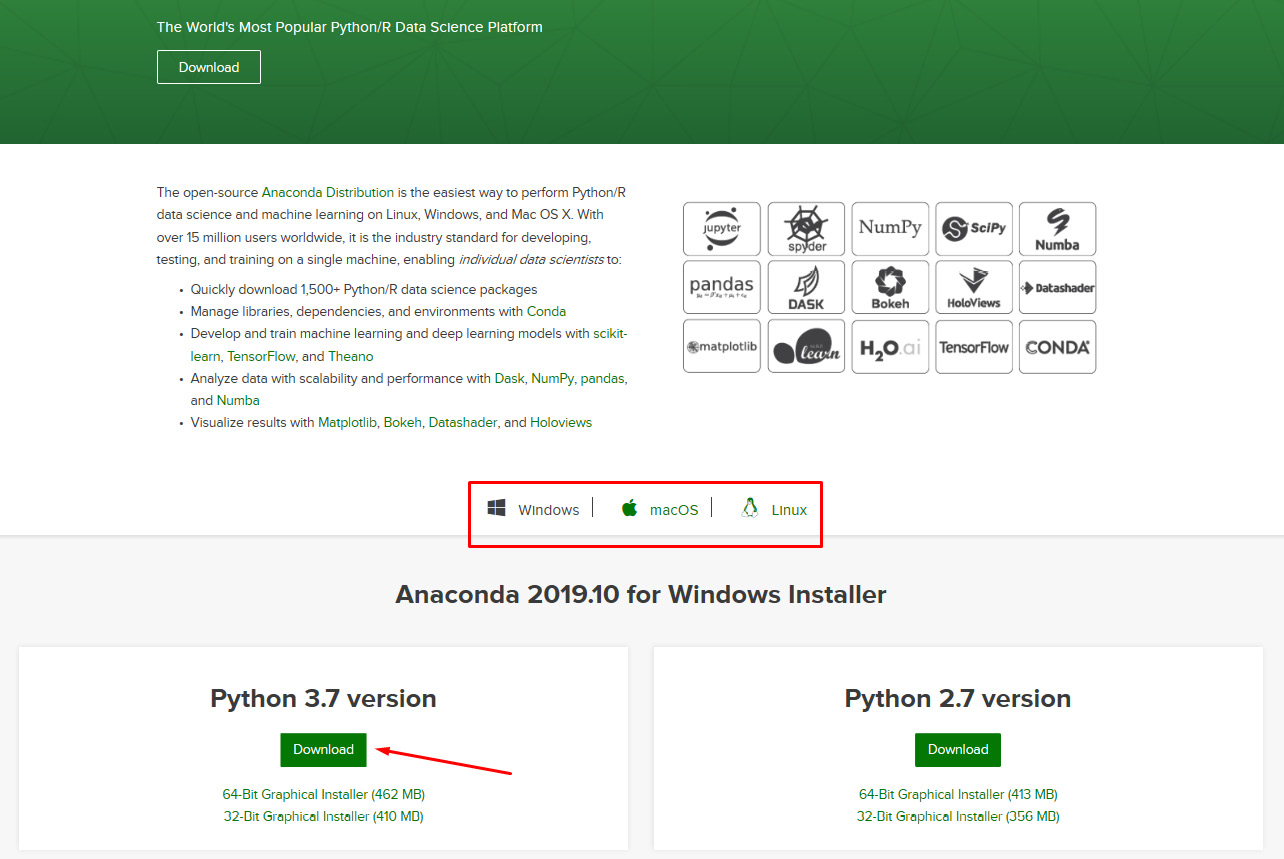
Task: Open the Datashader logo tile
Action: 1057,288
